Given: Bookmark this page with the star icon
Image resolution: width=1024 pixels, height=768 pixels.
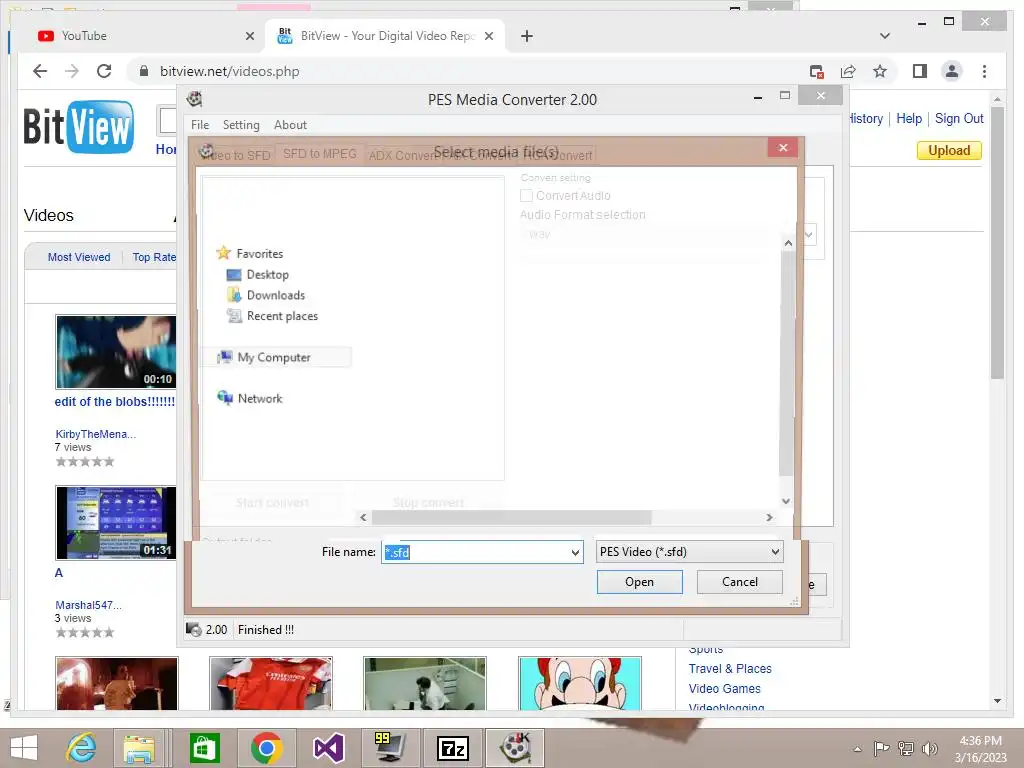Looking at the screenshot, I should pyautogui.click(x=880, y=71).
